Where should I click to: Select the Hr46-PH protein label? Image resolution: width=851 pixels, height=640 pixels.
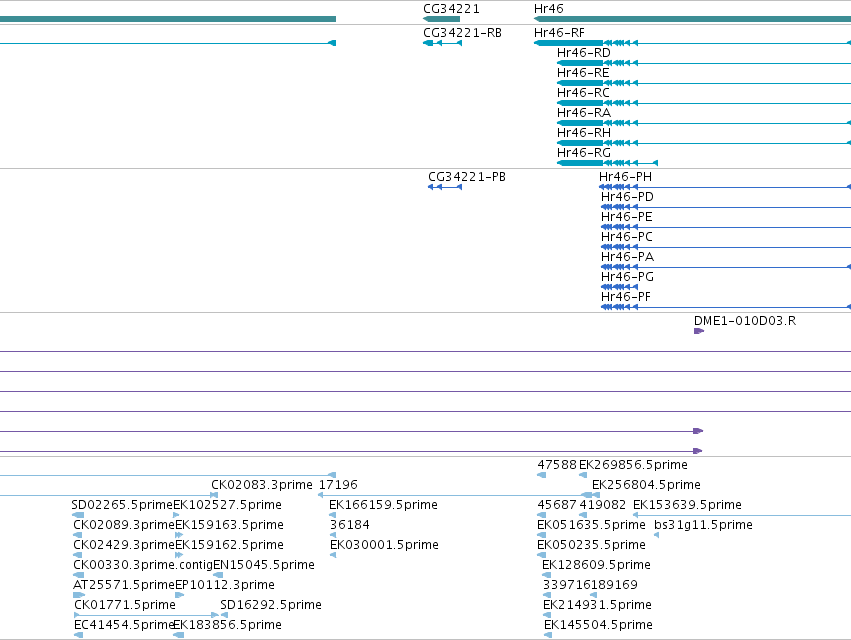(625, 176)
